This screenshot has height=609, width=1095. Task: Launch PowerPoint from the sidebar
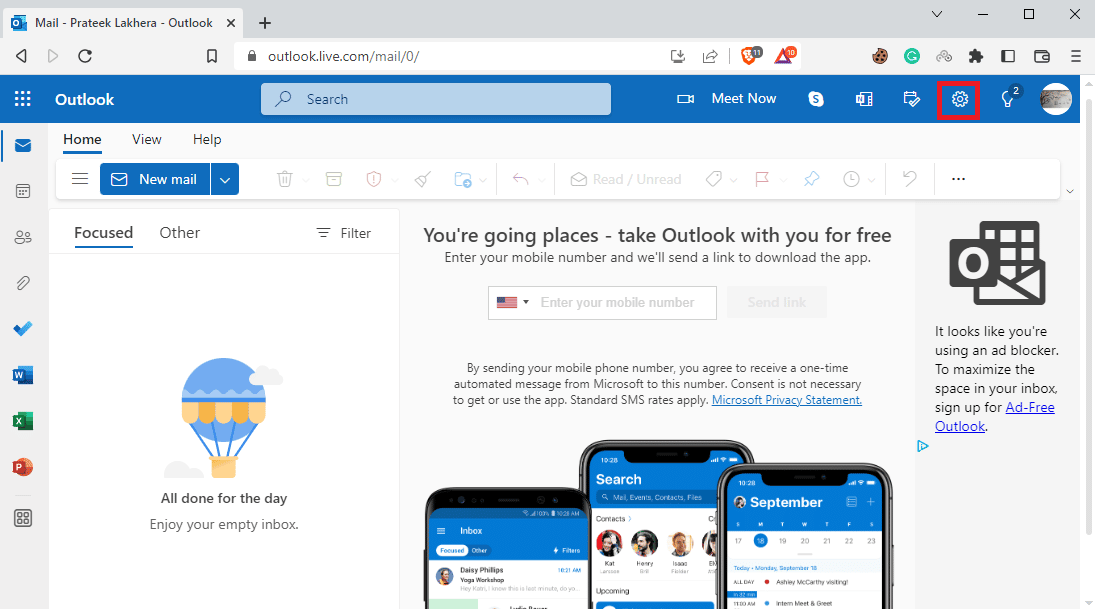point(23,467)
